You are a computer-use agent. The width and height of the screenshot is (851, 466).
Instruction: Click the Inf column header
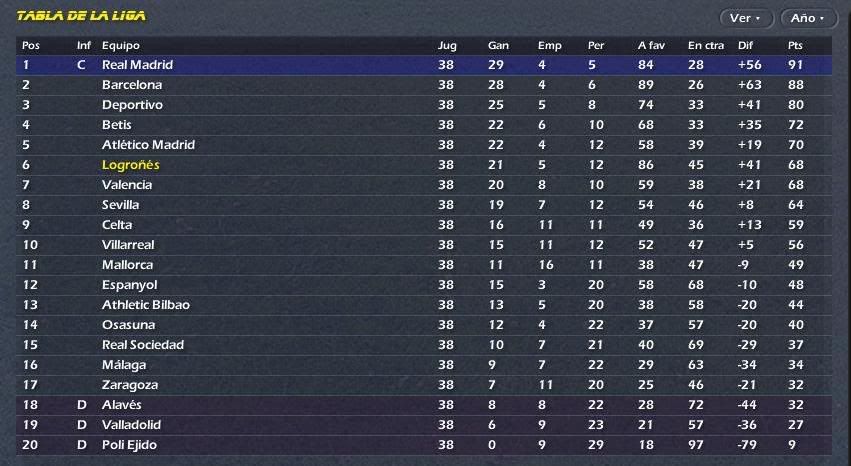pyautogui.click(x=84, y=46)
